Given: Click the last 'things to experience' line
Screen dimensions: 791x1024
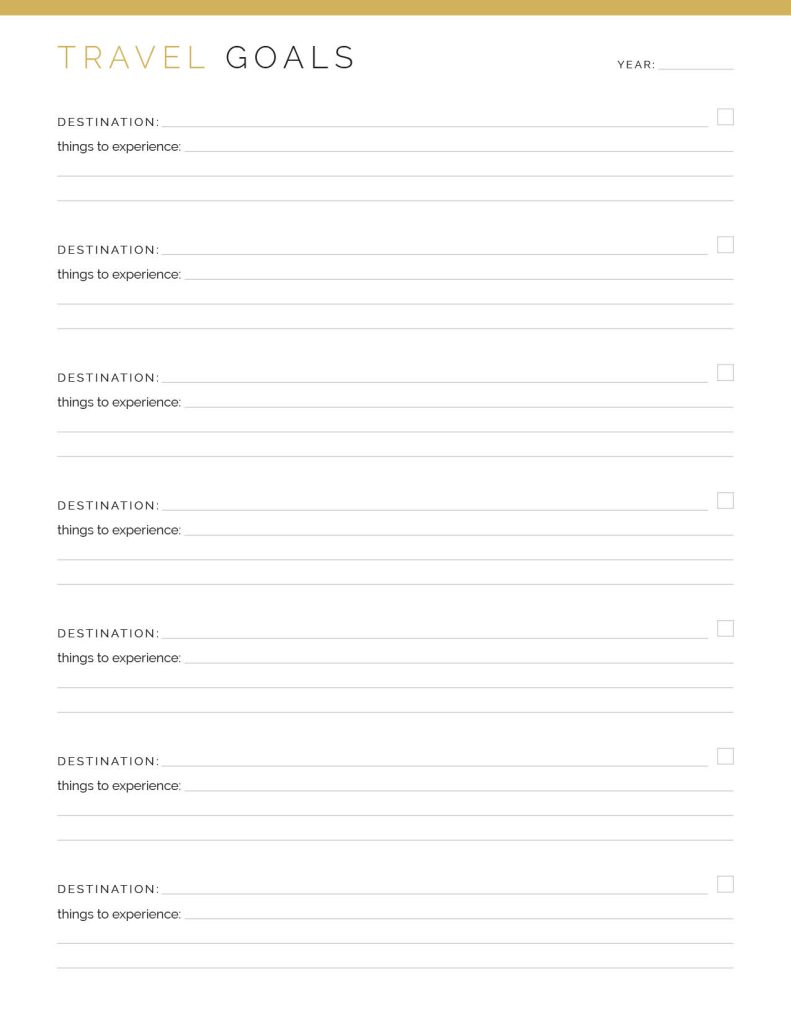Looking at the screenshot, I should coord(459,914).
